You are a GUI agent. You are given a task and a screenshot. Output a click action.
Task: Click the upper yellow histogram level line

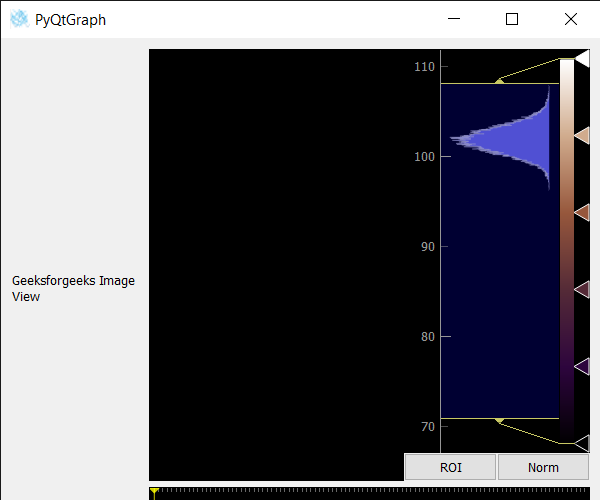[x=499, y=83]
